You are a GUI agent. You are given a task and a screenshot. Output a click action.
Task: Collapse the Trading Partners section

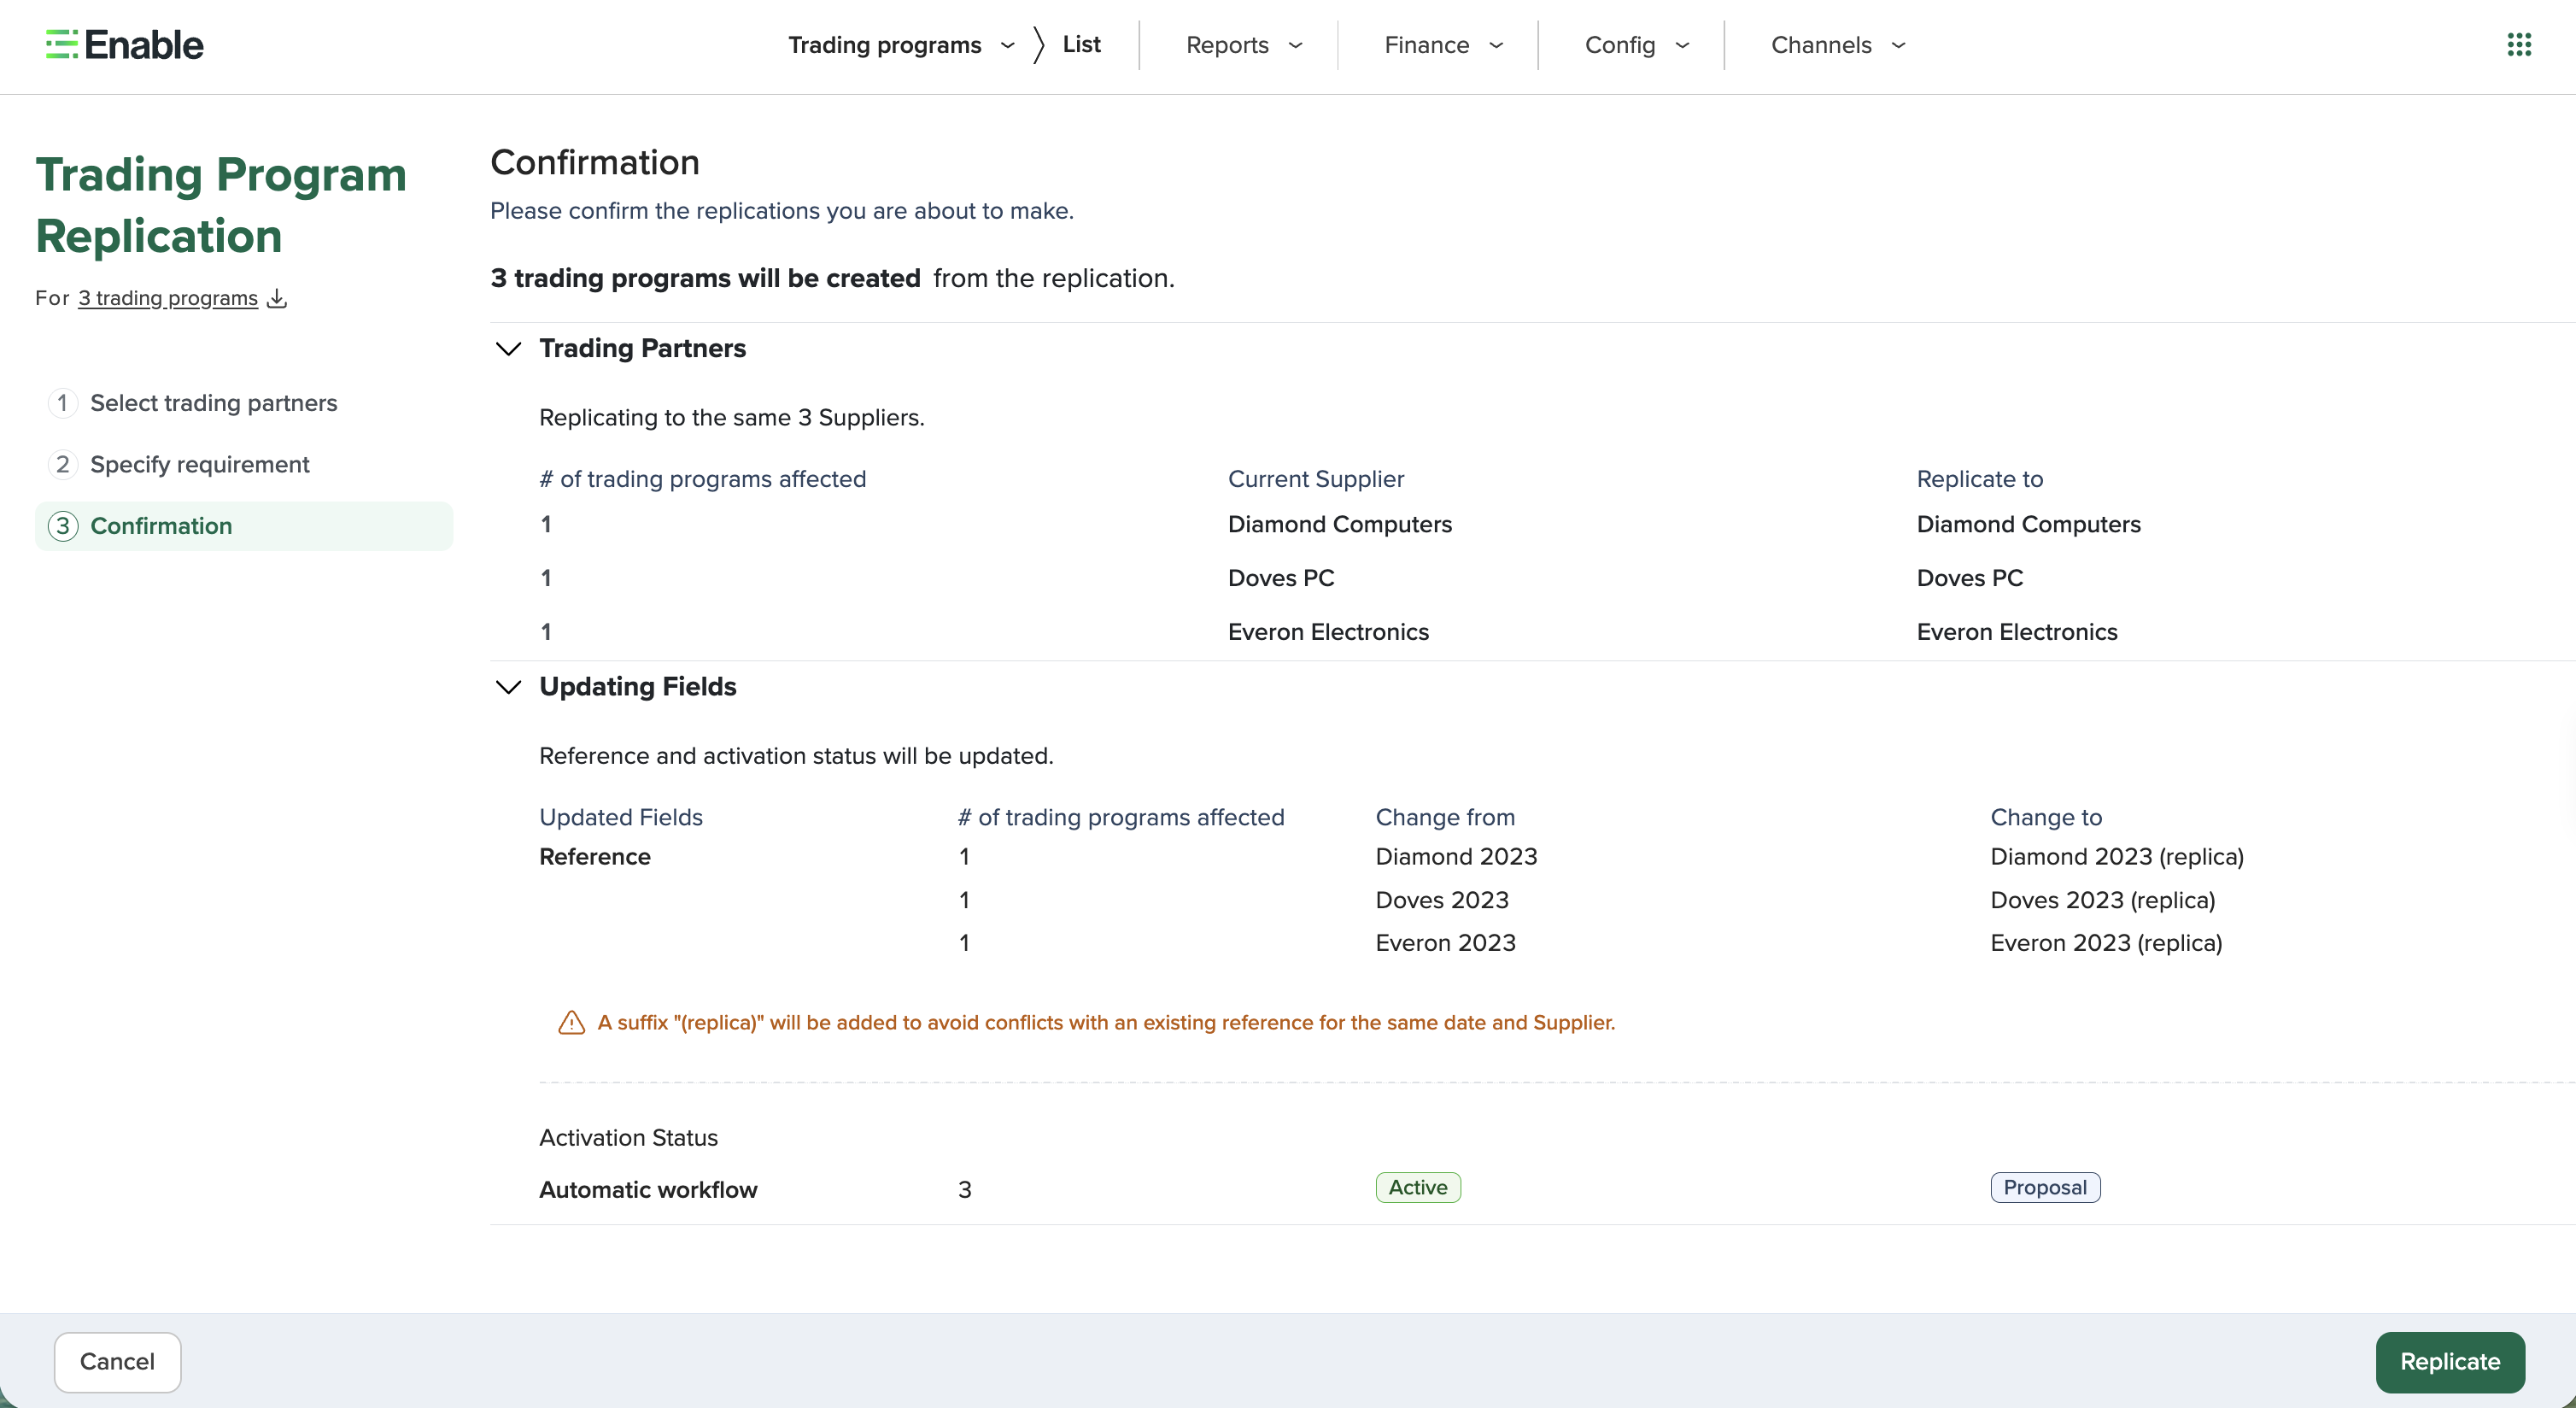[509, 348]
